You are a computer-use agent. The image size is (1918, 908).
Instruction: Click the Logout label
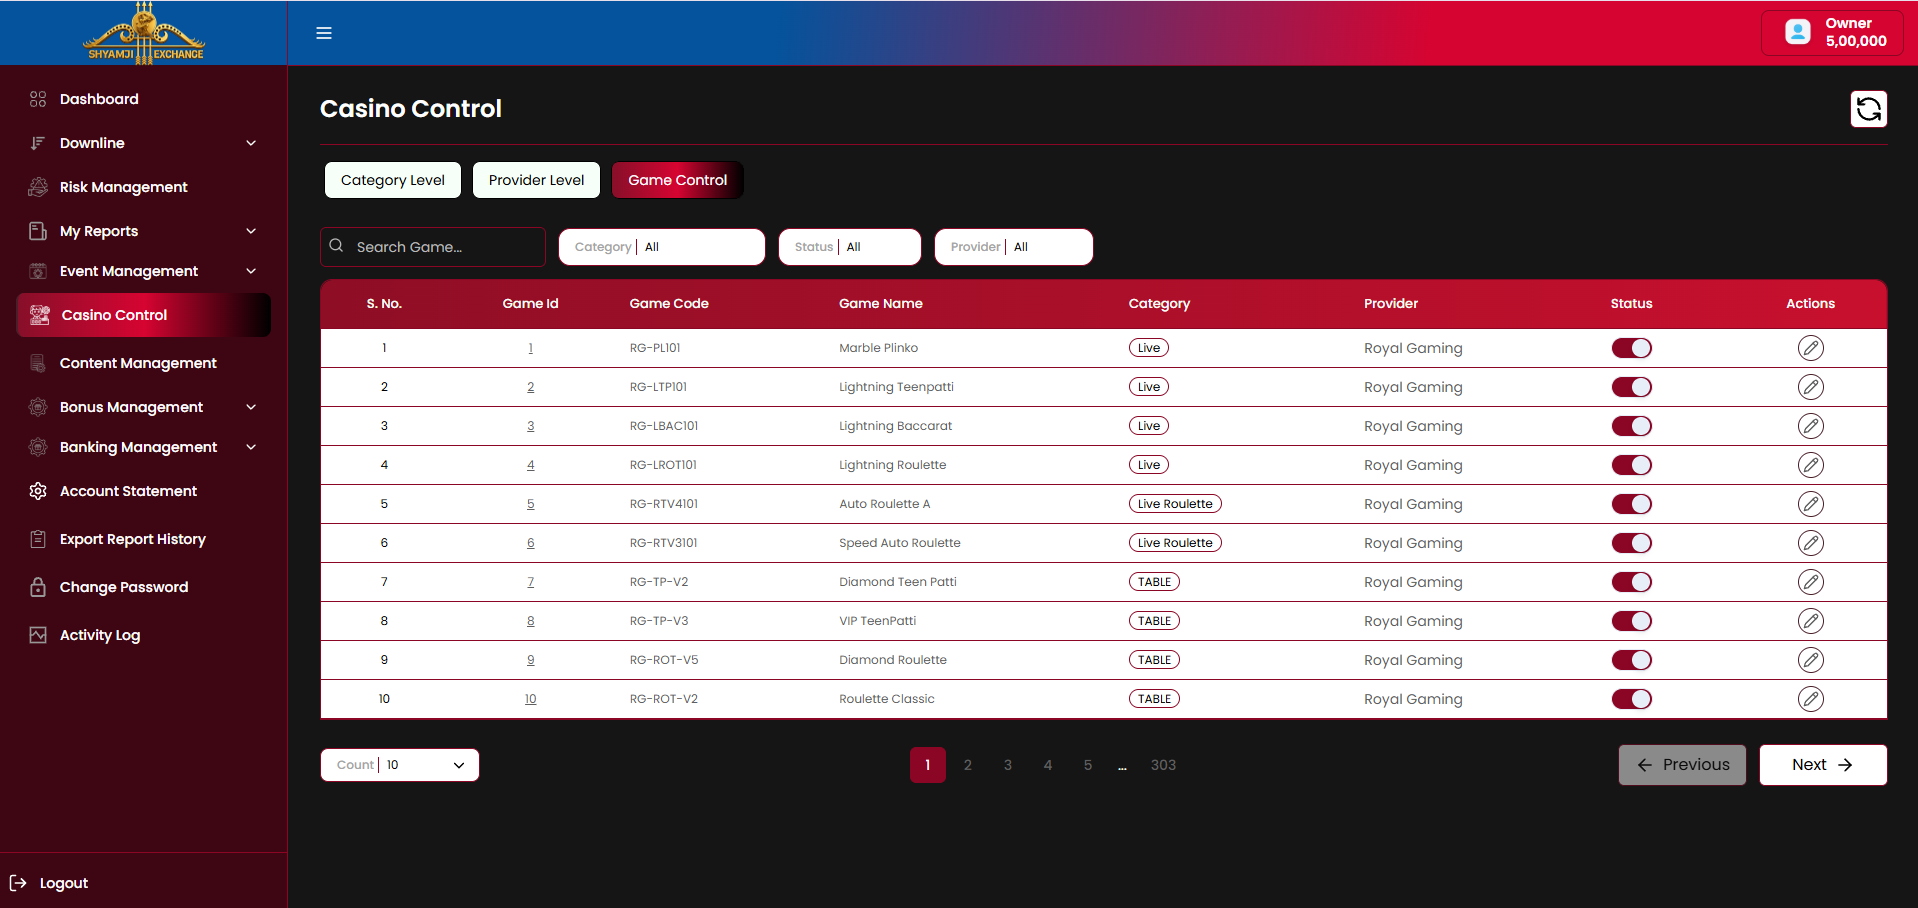click(x=64, y=883)
